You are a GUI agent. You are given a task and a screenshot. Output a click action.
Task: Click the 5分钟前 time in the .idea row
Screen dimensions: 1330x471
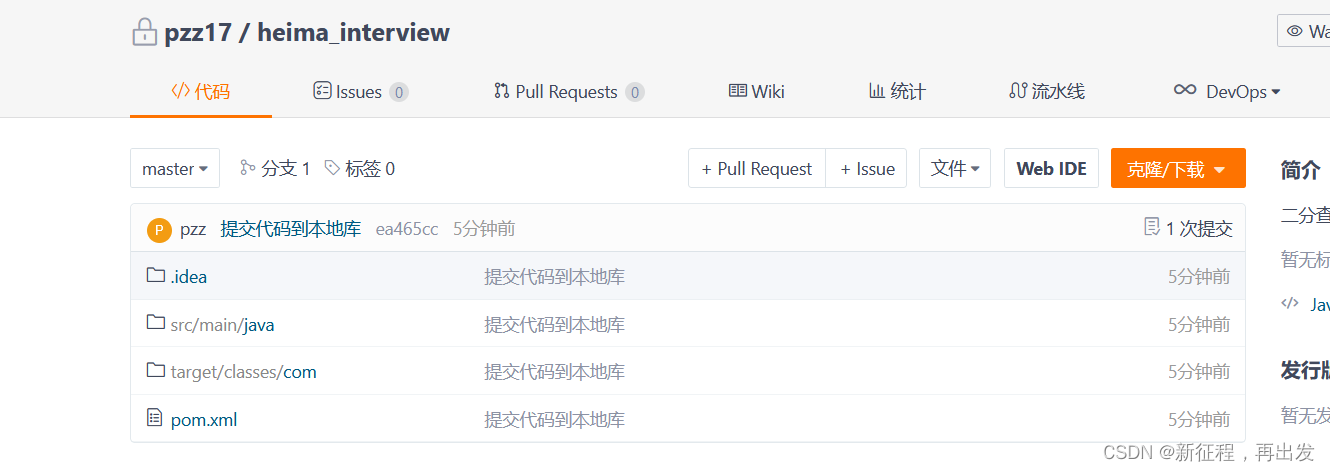1199,276
